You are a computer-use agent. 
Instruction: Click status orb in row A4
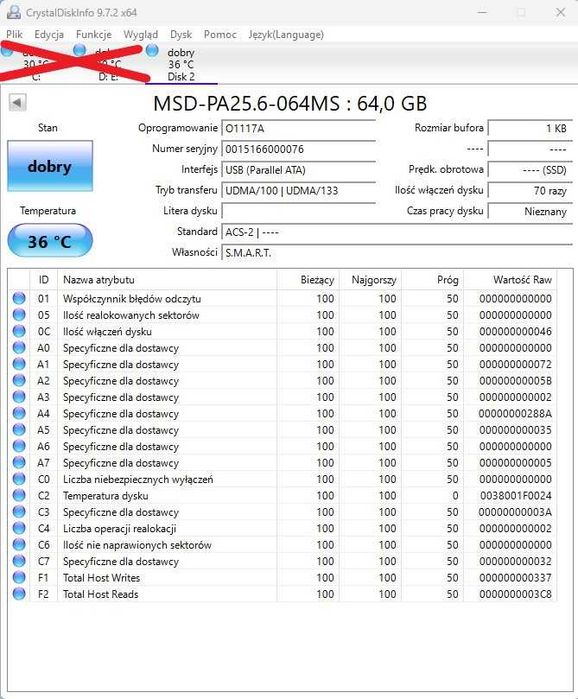point(19,413)
